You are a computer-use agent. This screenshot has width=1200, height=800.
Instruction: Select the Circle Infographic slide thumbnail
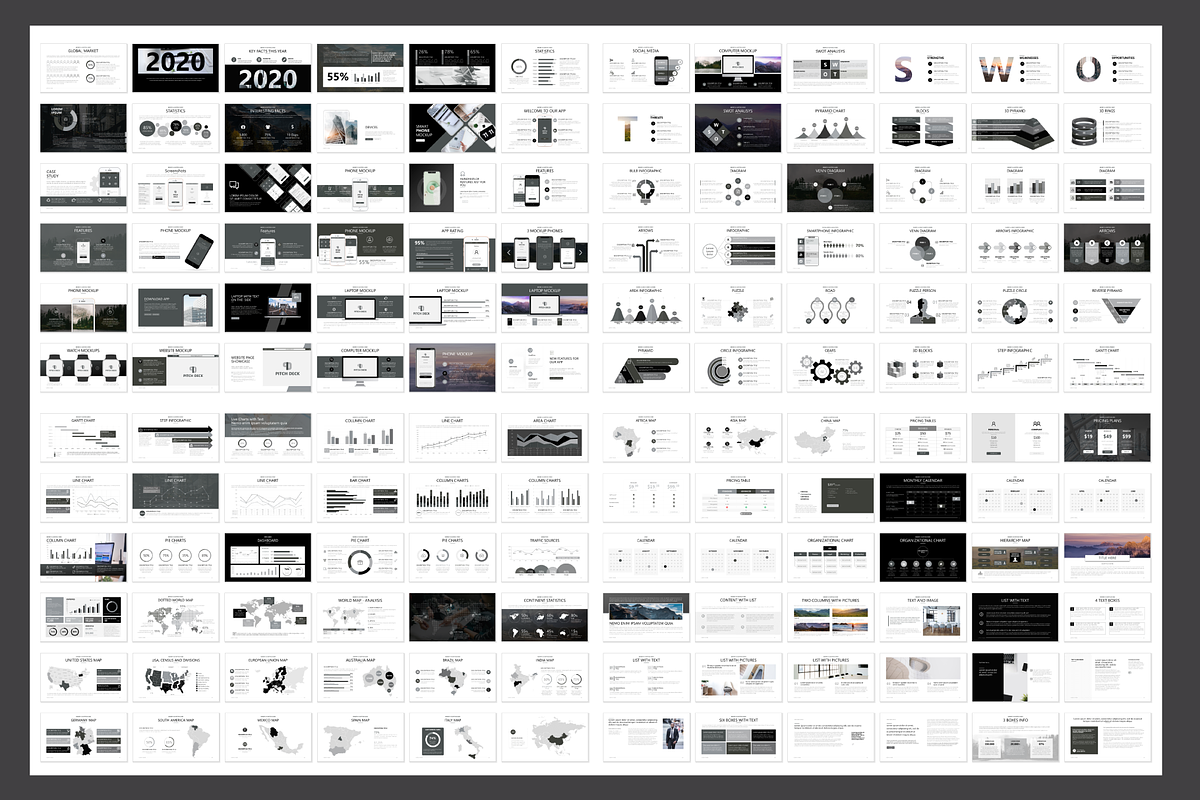pyautogui.click(x=739, y=368)
